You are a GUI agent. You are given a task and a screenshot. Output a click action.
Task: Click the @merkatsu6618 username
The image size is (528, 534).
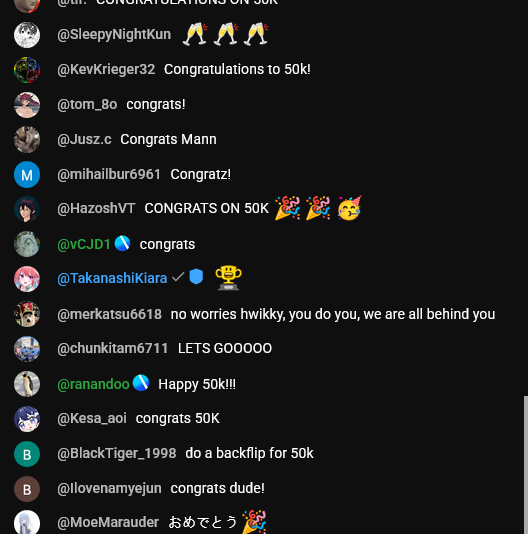[x=109, y=314]
